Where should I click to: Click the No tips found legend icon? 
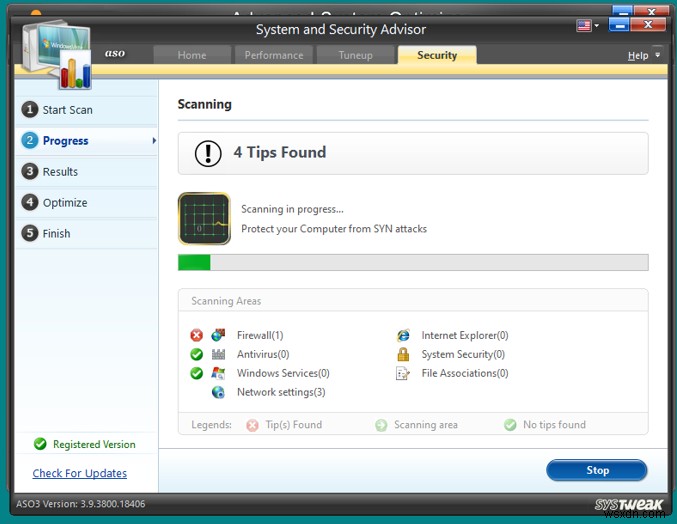(510, 425)
